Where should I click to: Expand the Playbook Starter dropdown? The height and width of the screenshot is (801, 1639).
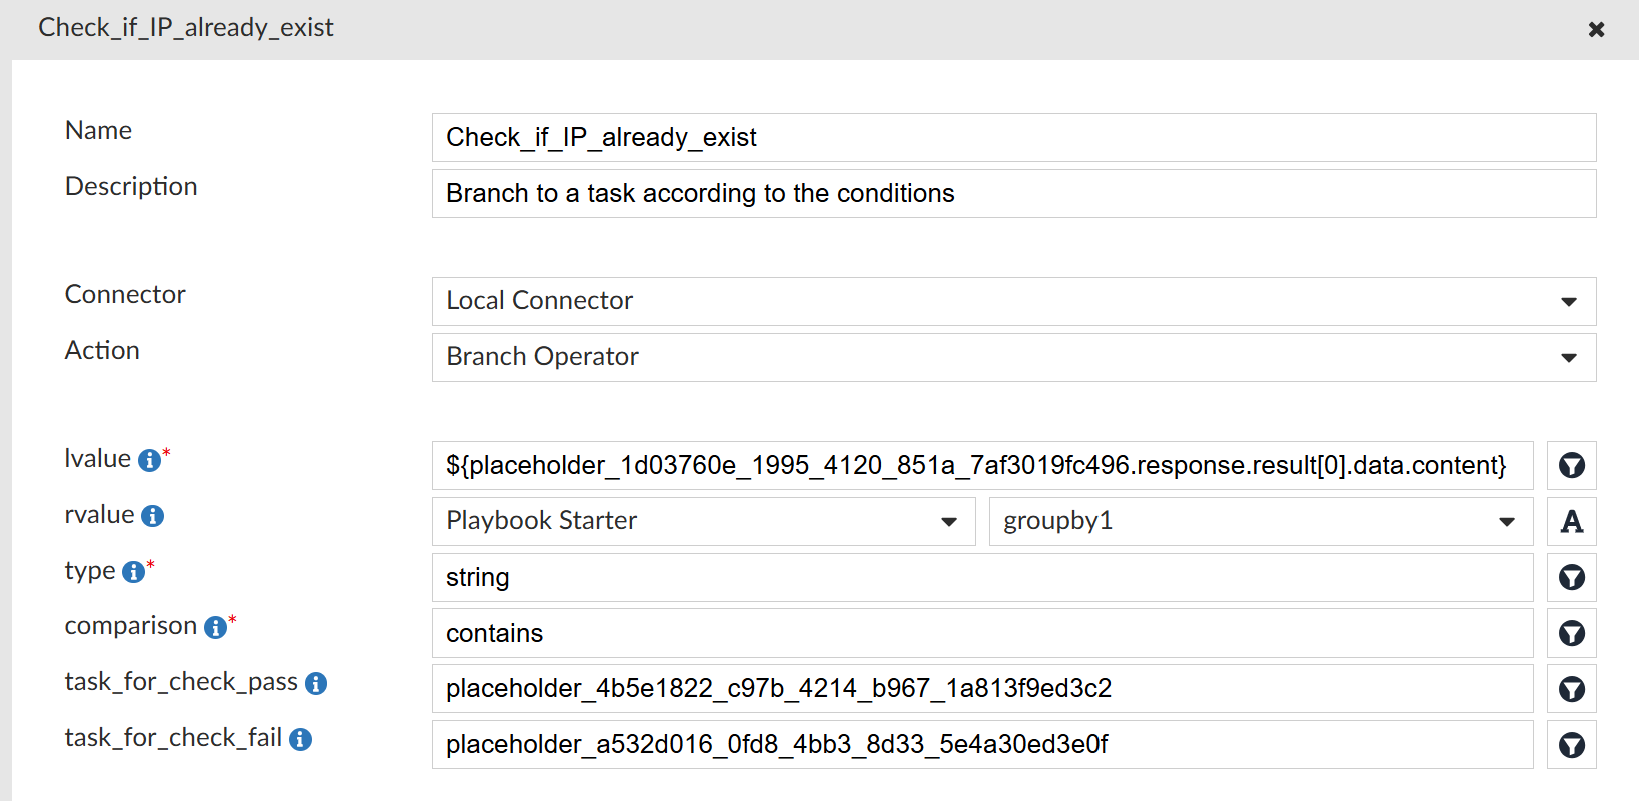click(703, 522)
